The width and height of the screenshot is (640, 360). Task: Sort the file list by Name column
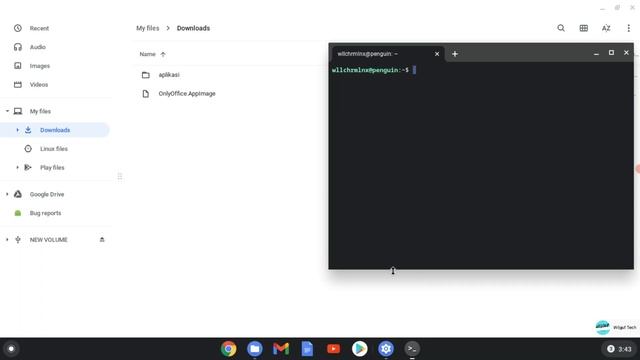pos(147,54)
